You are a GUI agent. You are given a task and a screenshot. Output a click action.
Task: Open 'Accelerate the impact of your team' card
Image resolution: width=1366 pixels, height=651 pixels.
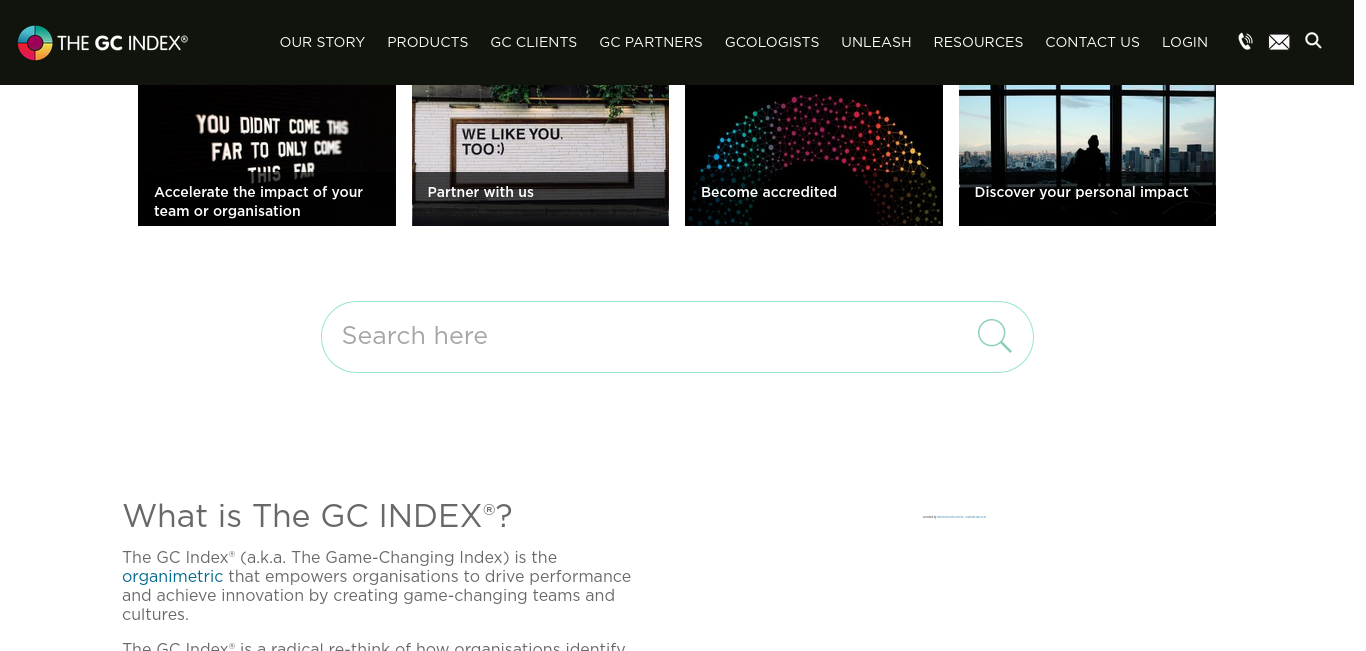tap(267, 155)
